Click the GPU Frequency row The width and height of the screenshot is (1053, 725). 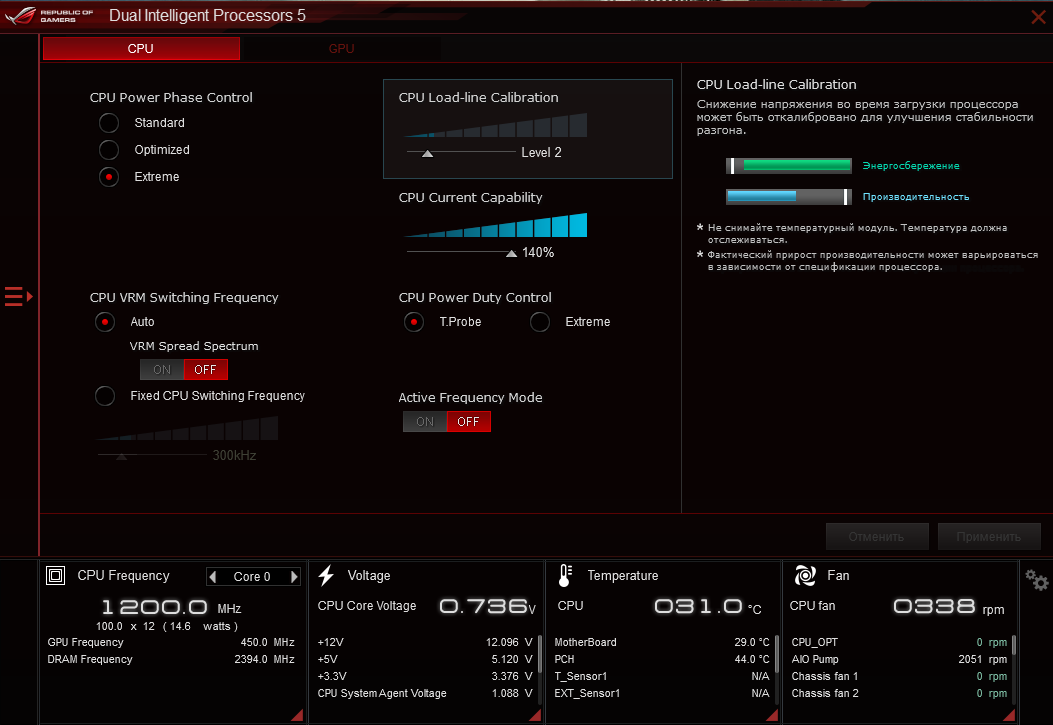(x=171, y=642)
